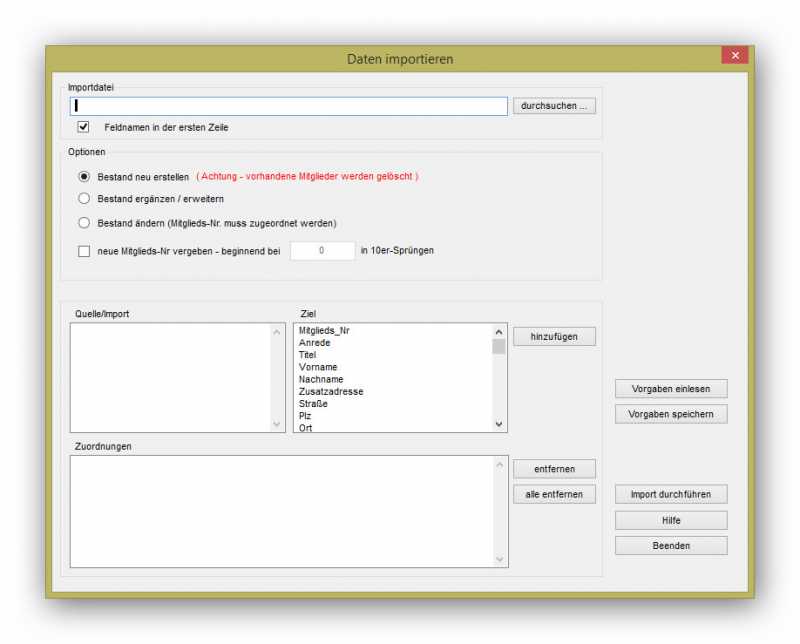Close the Daten importieren dialog window
This screenshot has width=800, height=644.
pos(735,56)
